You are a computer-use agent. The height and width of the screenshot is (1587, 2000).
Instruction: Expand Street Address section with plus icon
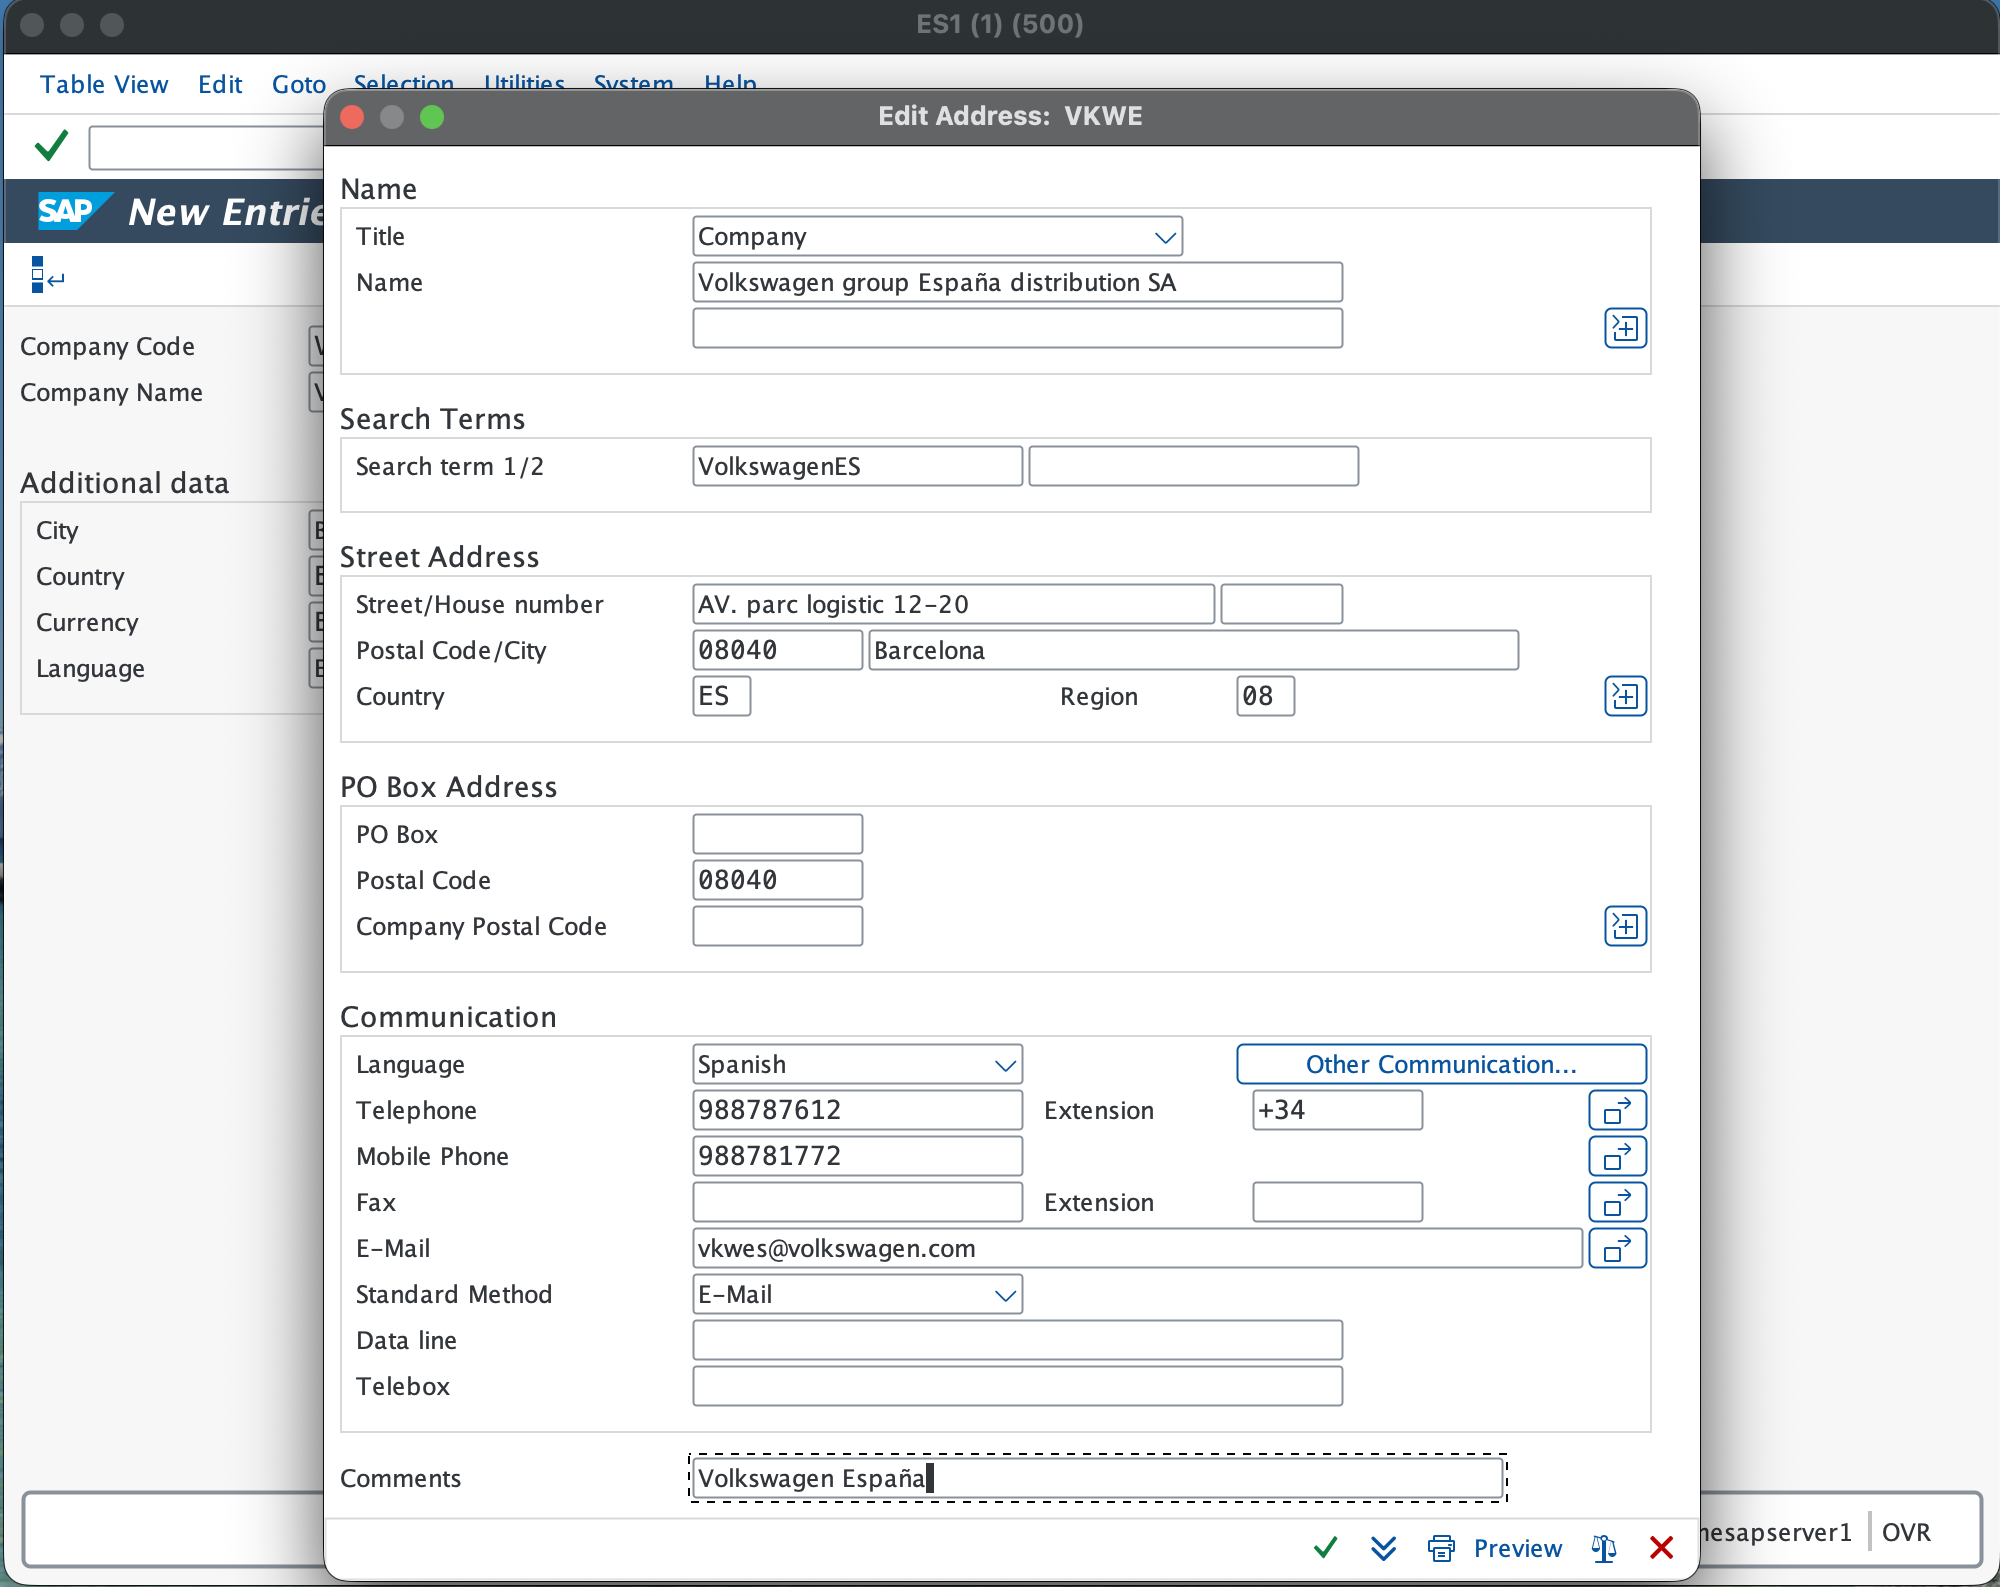[x=1625, y=696]
